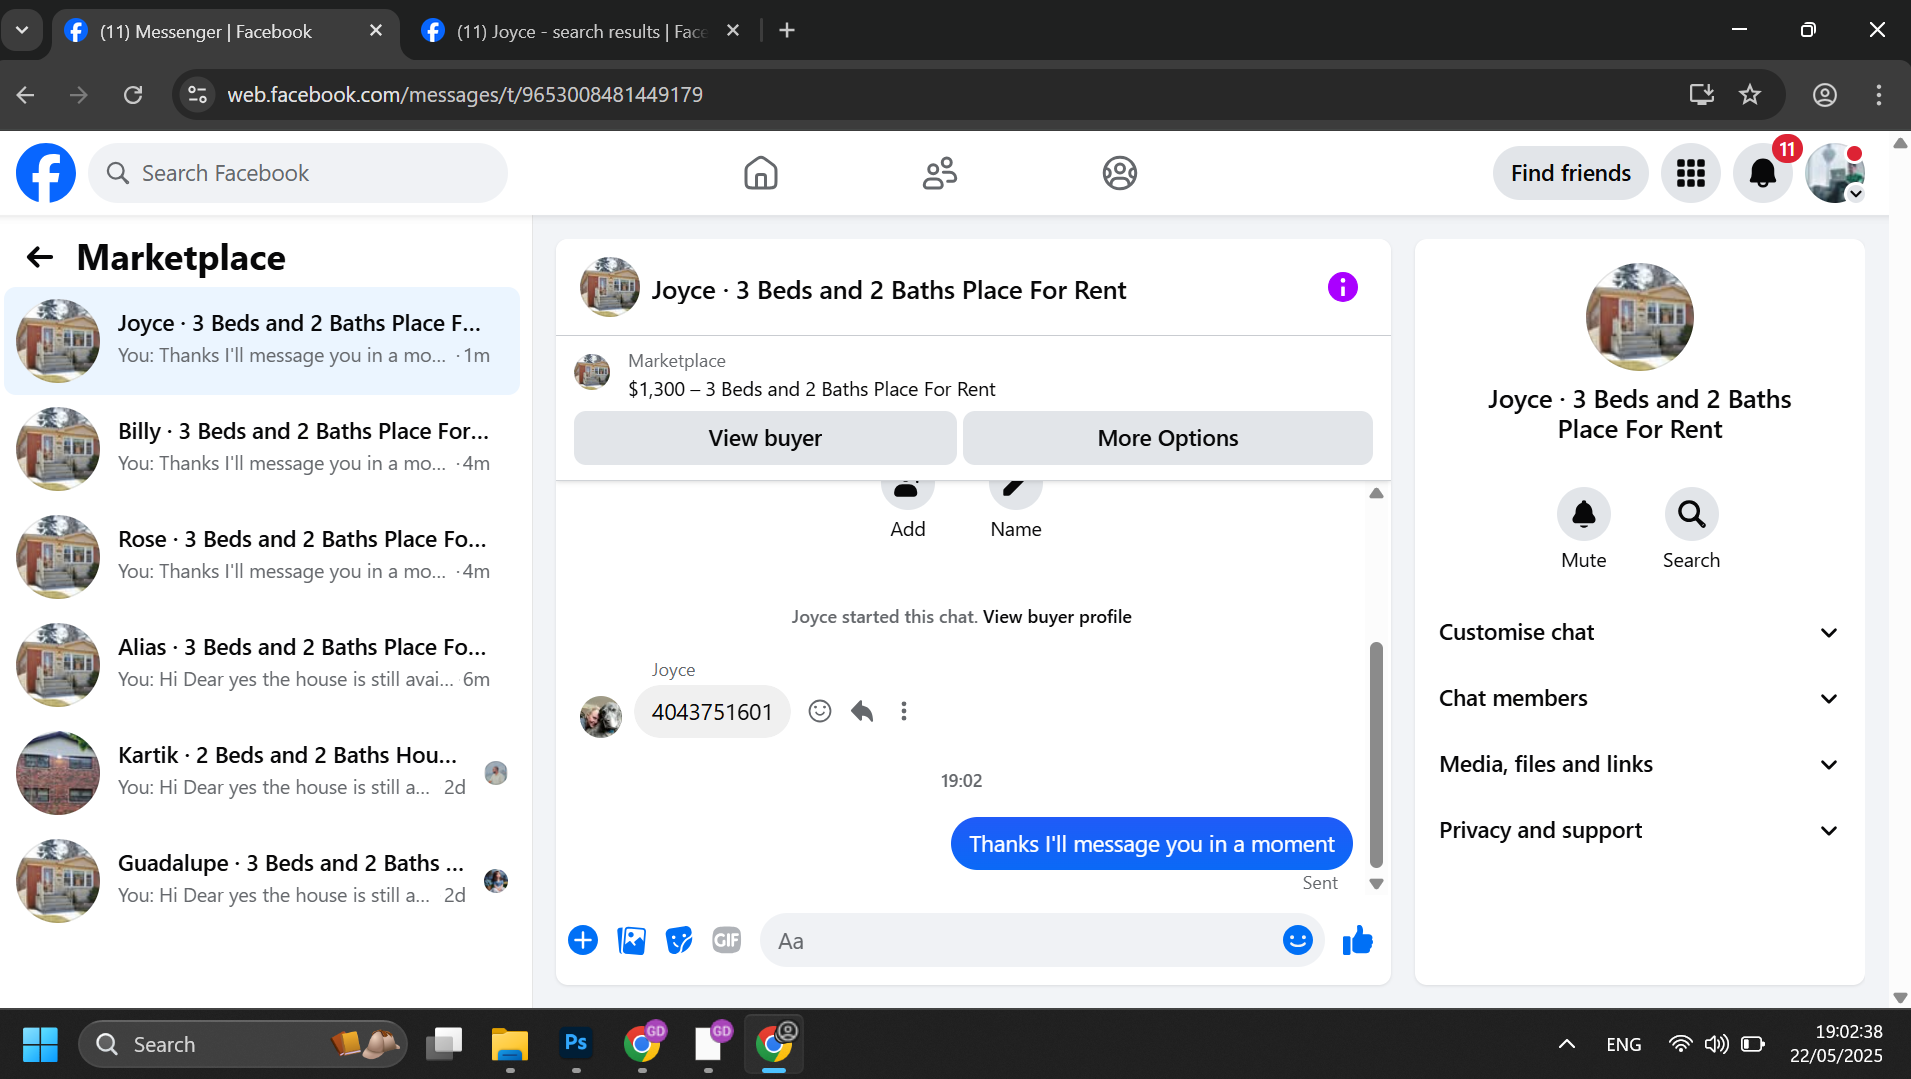The image size is (1911, 1079).
Task: Send a thumbs-up like
Action: tap(1357, 940)
